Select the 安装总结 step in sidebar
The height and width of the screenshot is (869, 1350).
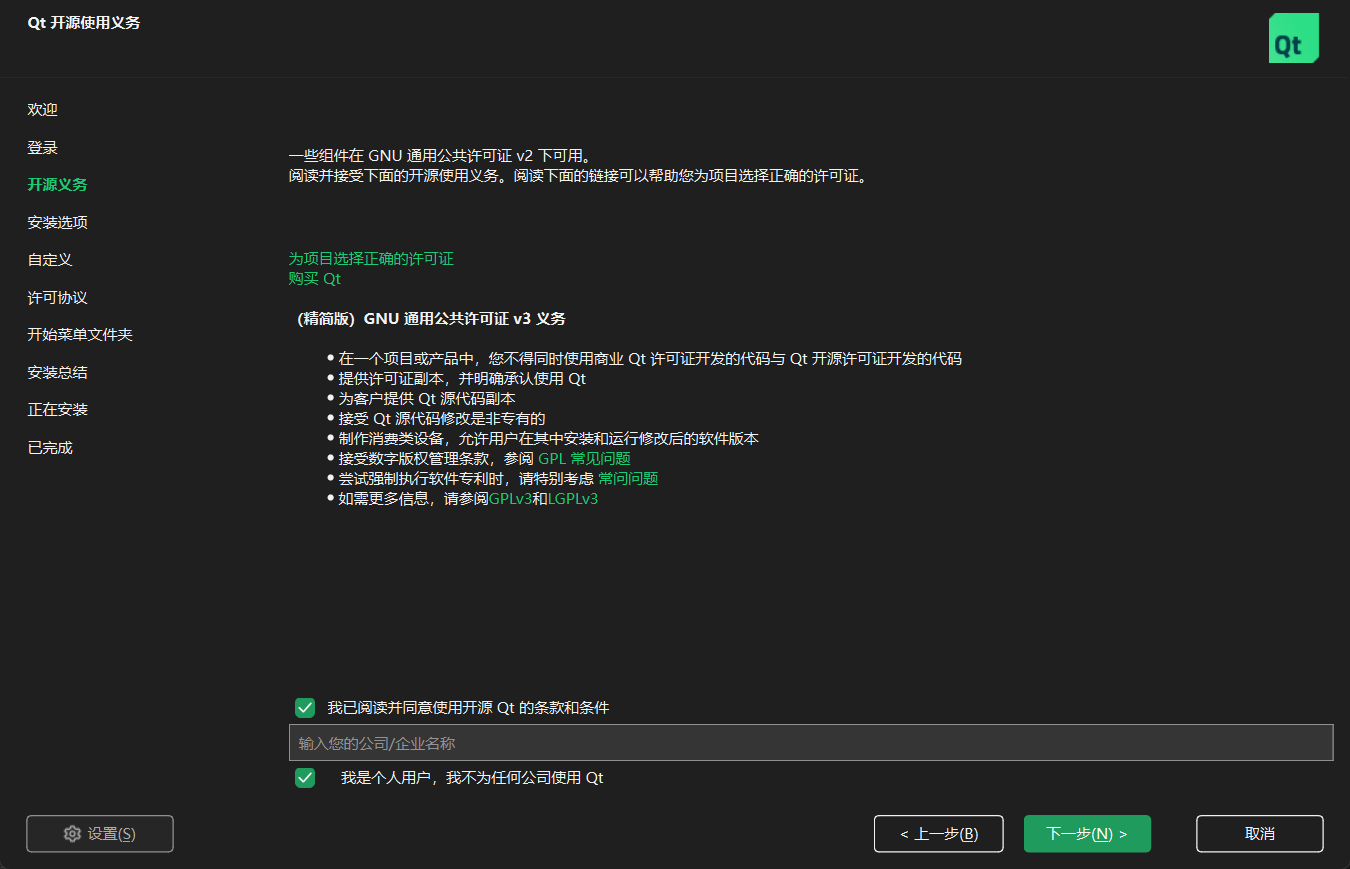pos(57,373)
